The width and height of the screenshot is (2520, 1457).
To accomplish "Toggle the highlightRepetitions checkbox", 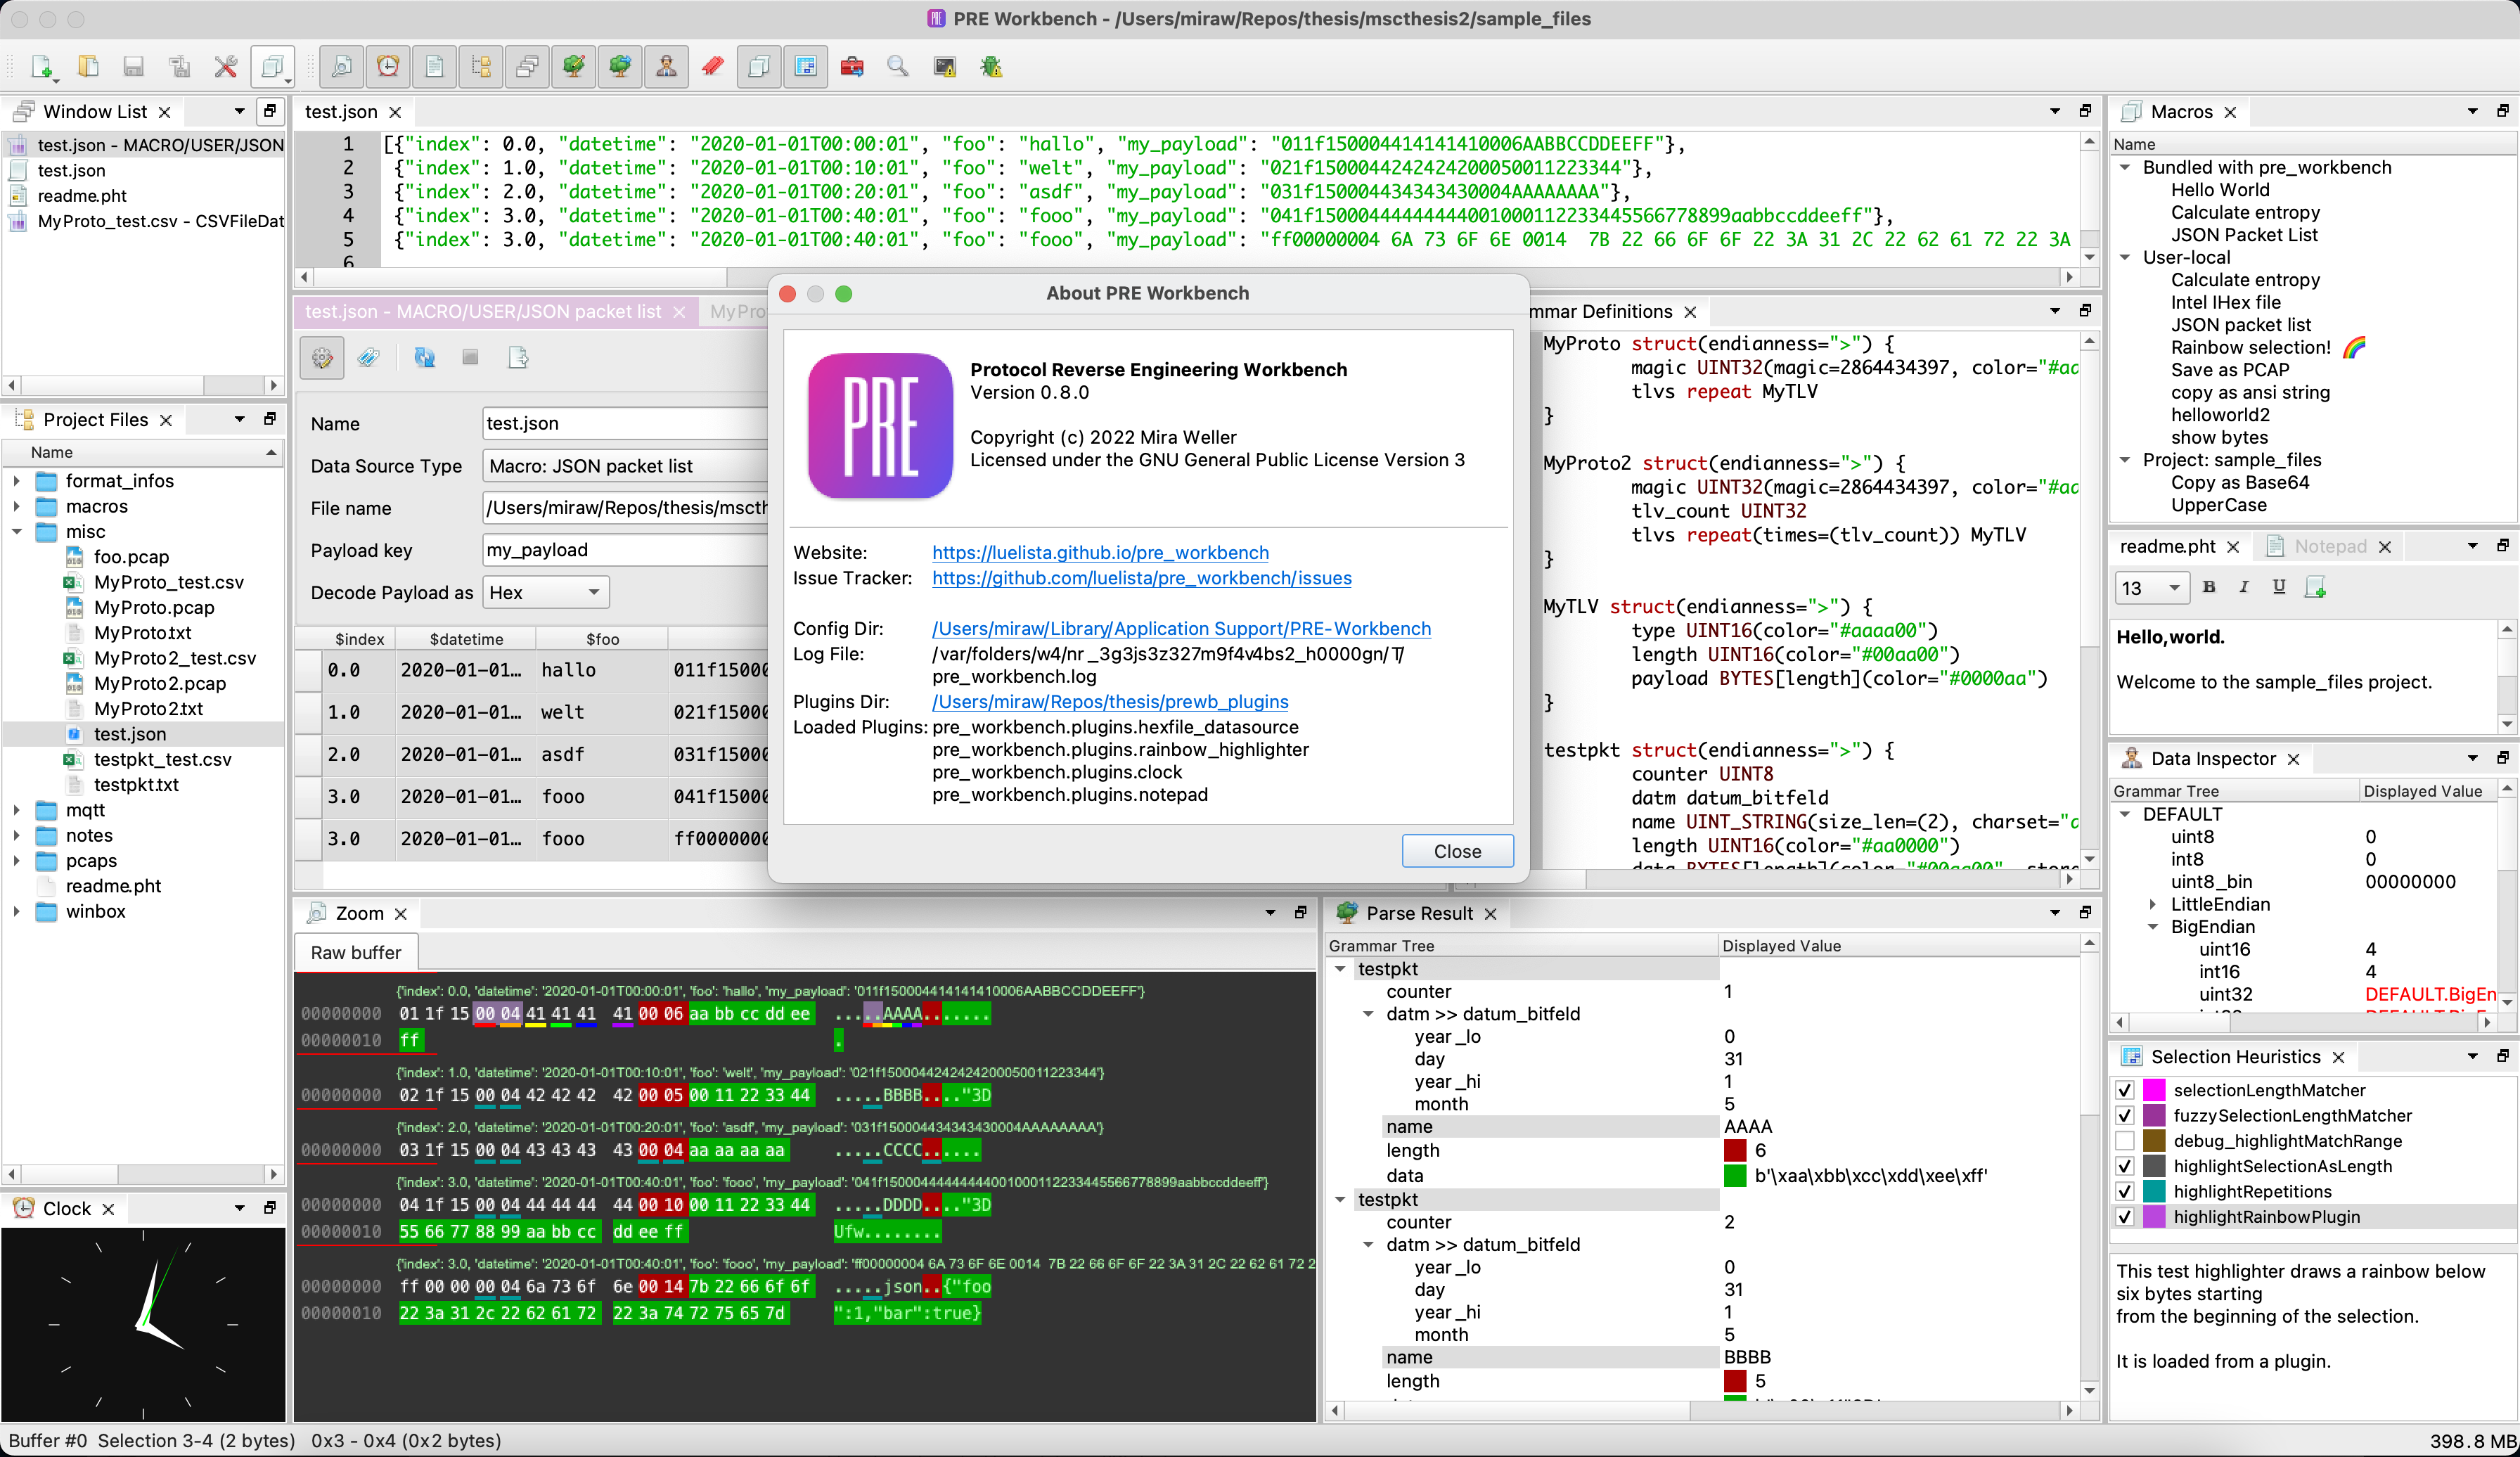I will coord(2125,1191).
